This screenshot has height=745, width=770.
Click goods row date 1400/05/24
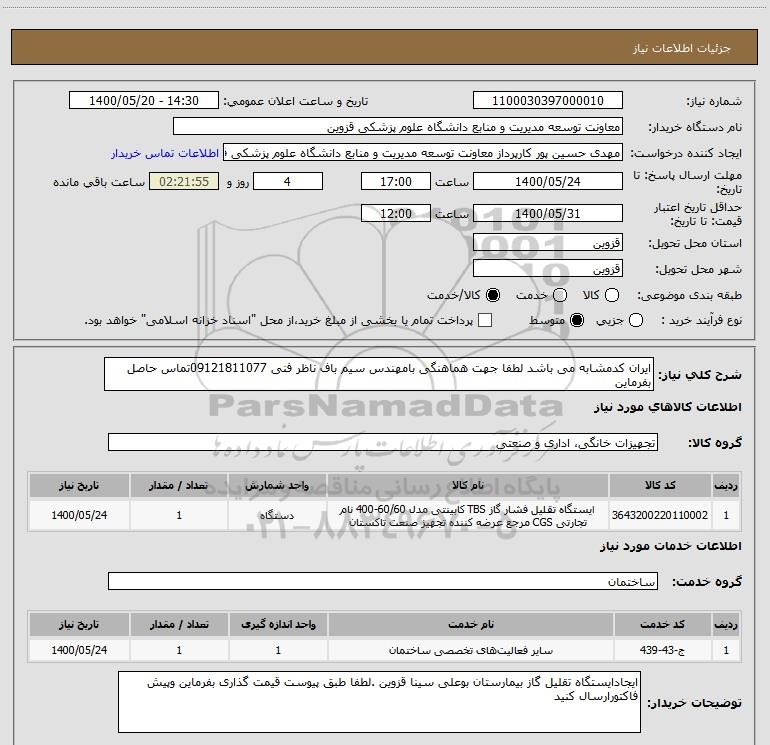(x=79, y=515)
